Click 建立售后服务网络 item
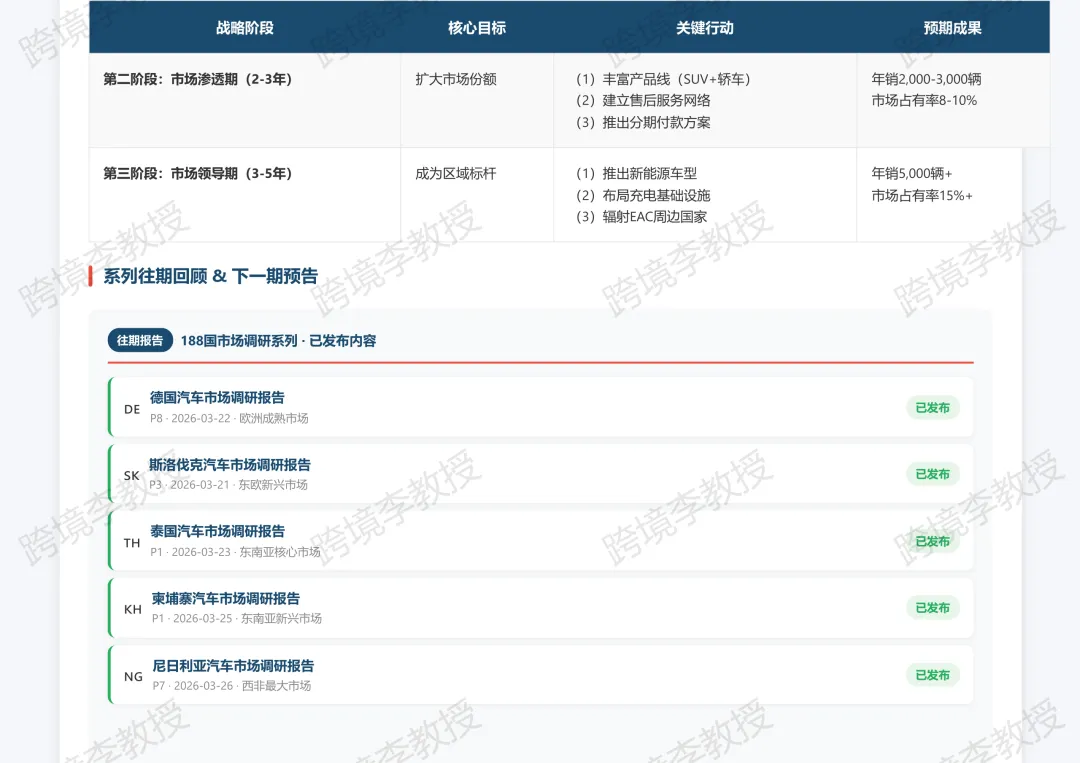This screenshot has height=763, width=1080. coord(643,101)
